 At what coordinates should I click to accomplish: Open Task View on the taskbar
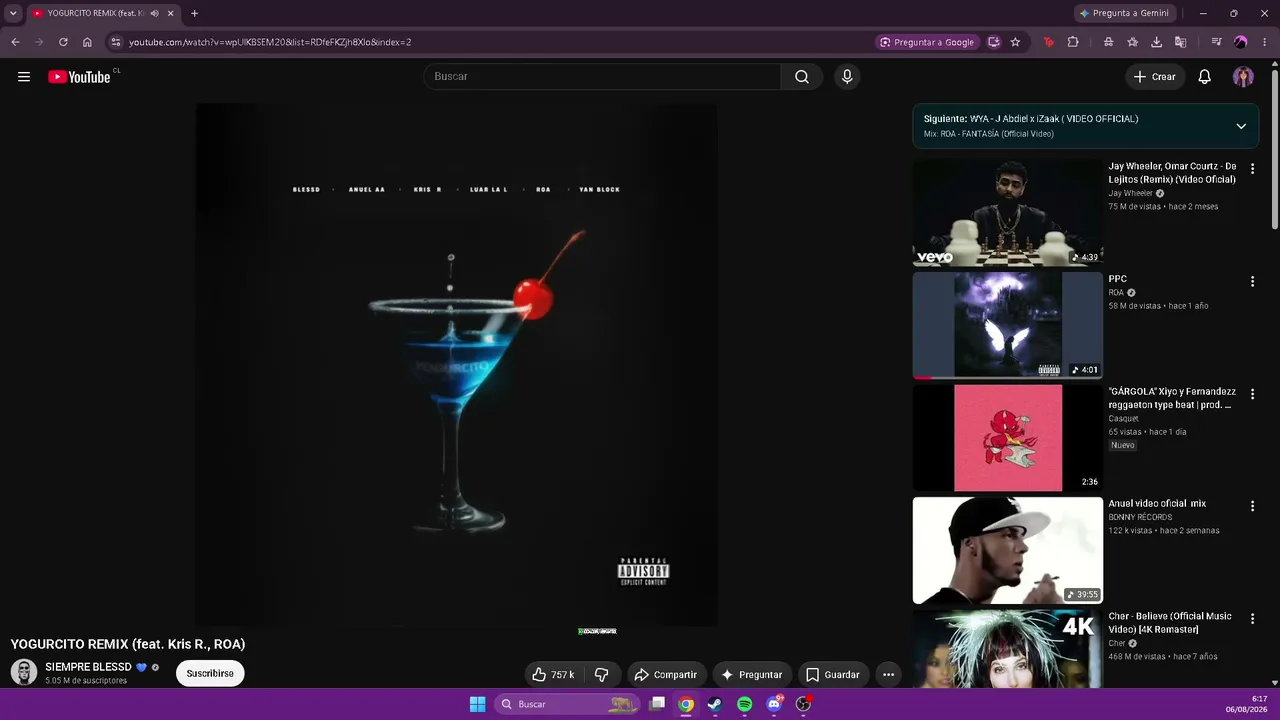[657, 704]
